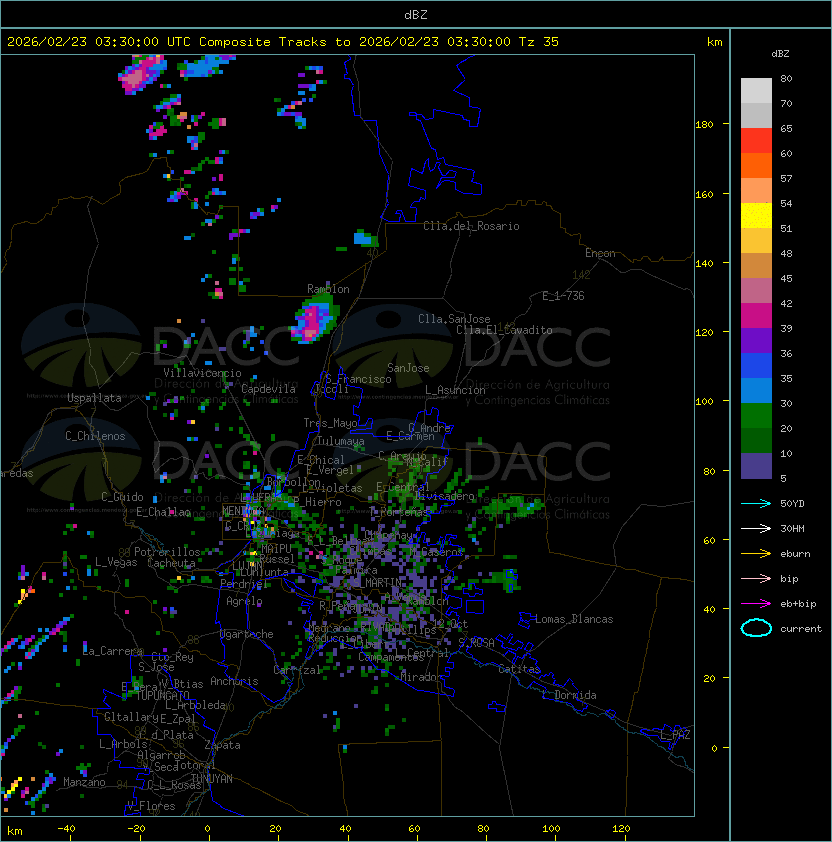Click the 'Tulumaya' place label
832x842 pixels.
click(x=341, y=441)
